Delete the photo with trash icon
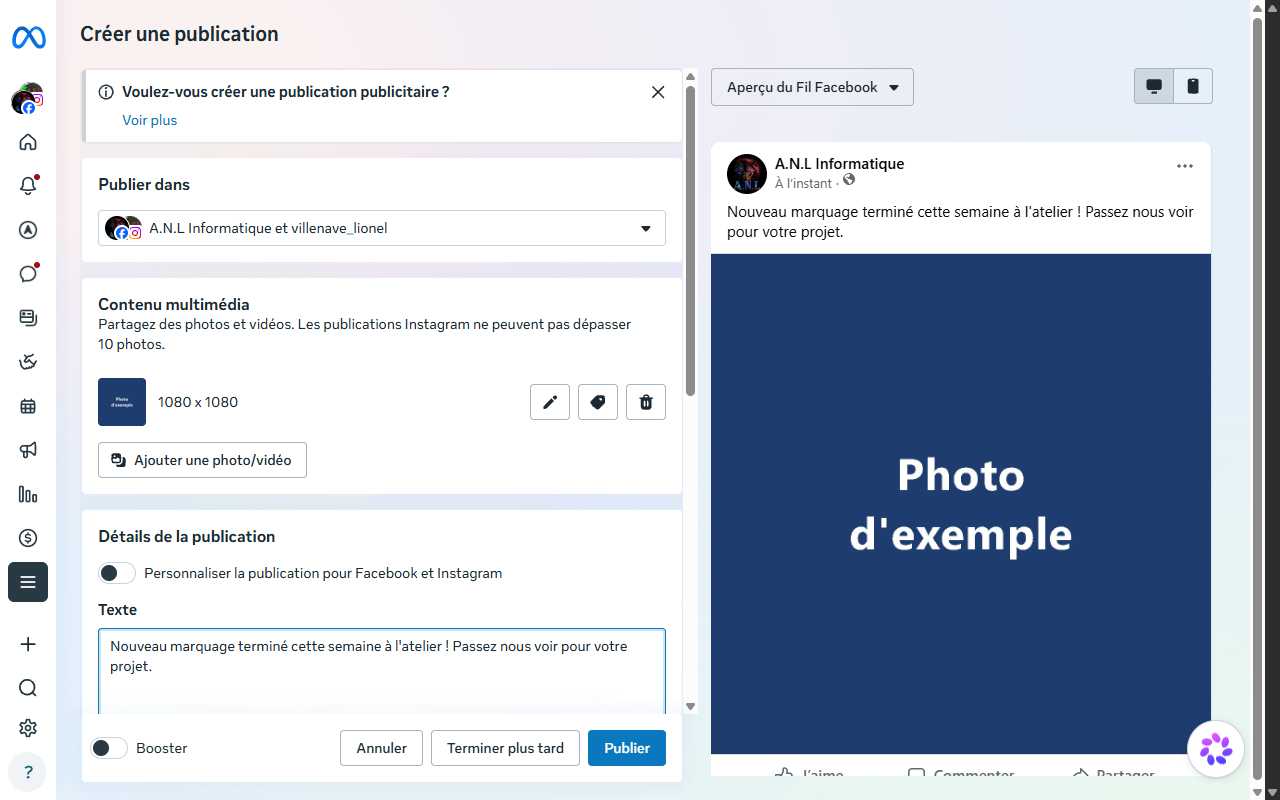The height and width of the screenshot is (800, 1280). (646, 402)
